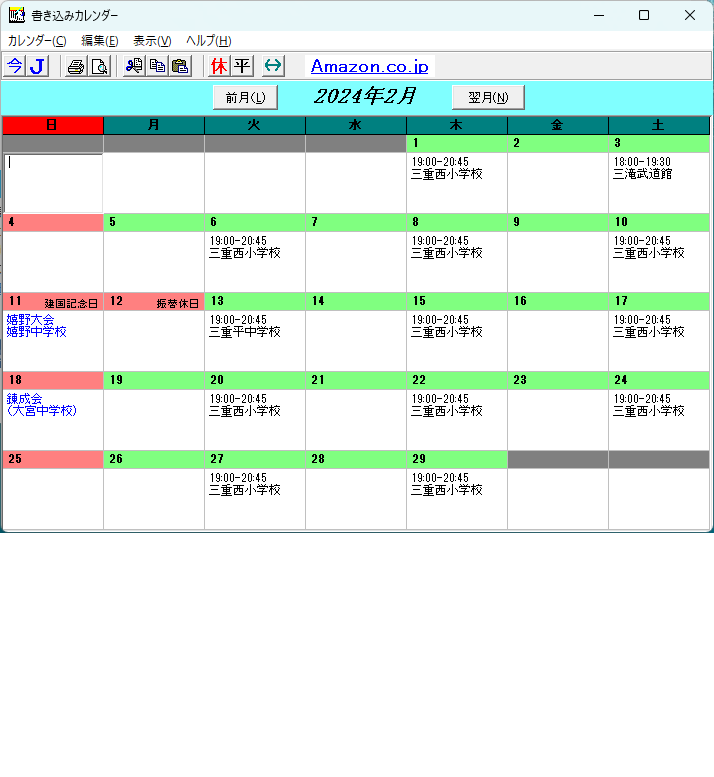Click the clipboard paste icon

click(180, 66)
